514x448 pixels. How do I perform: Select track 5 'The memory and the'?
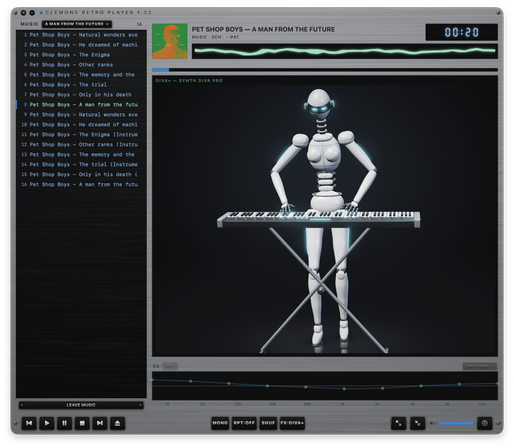pyautogui.click(x=81, y=75)
